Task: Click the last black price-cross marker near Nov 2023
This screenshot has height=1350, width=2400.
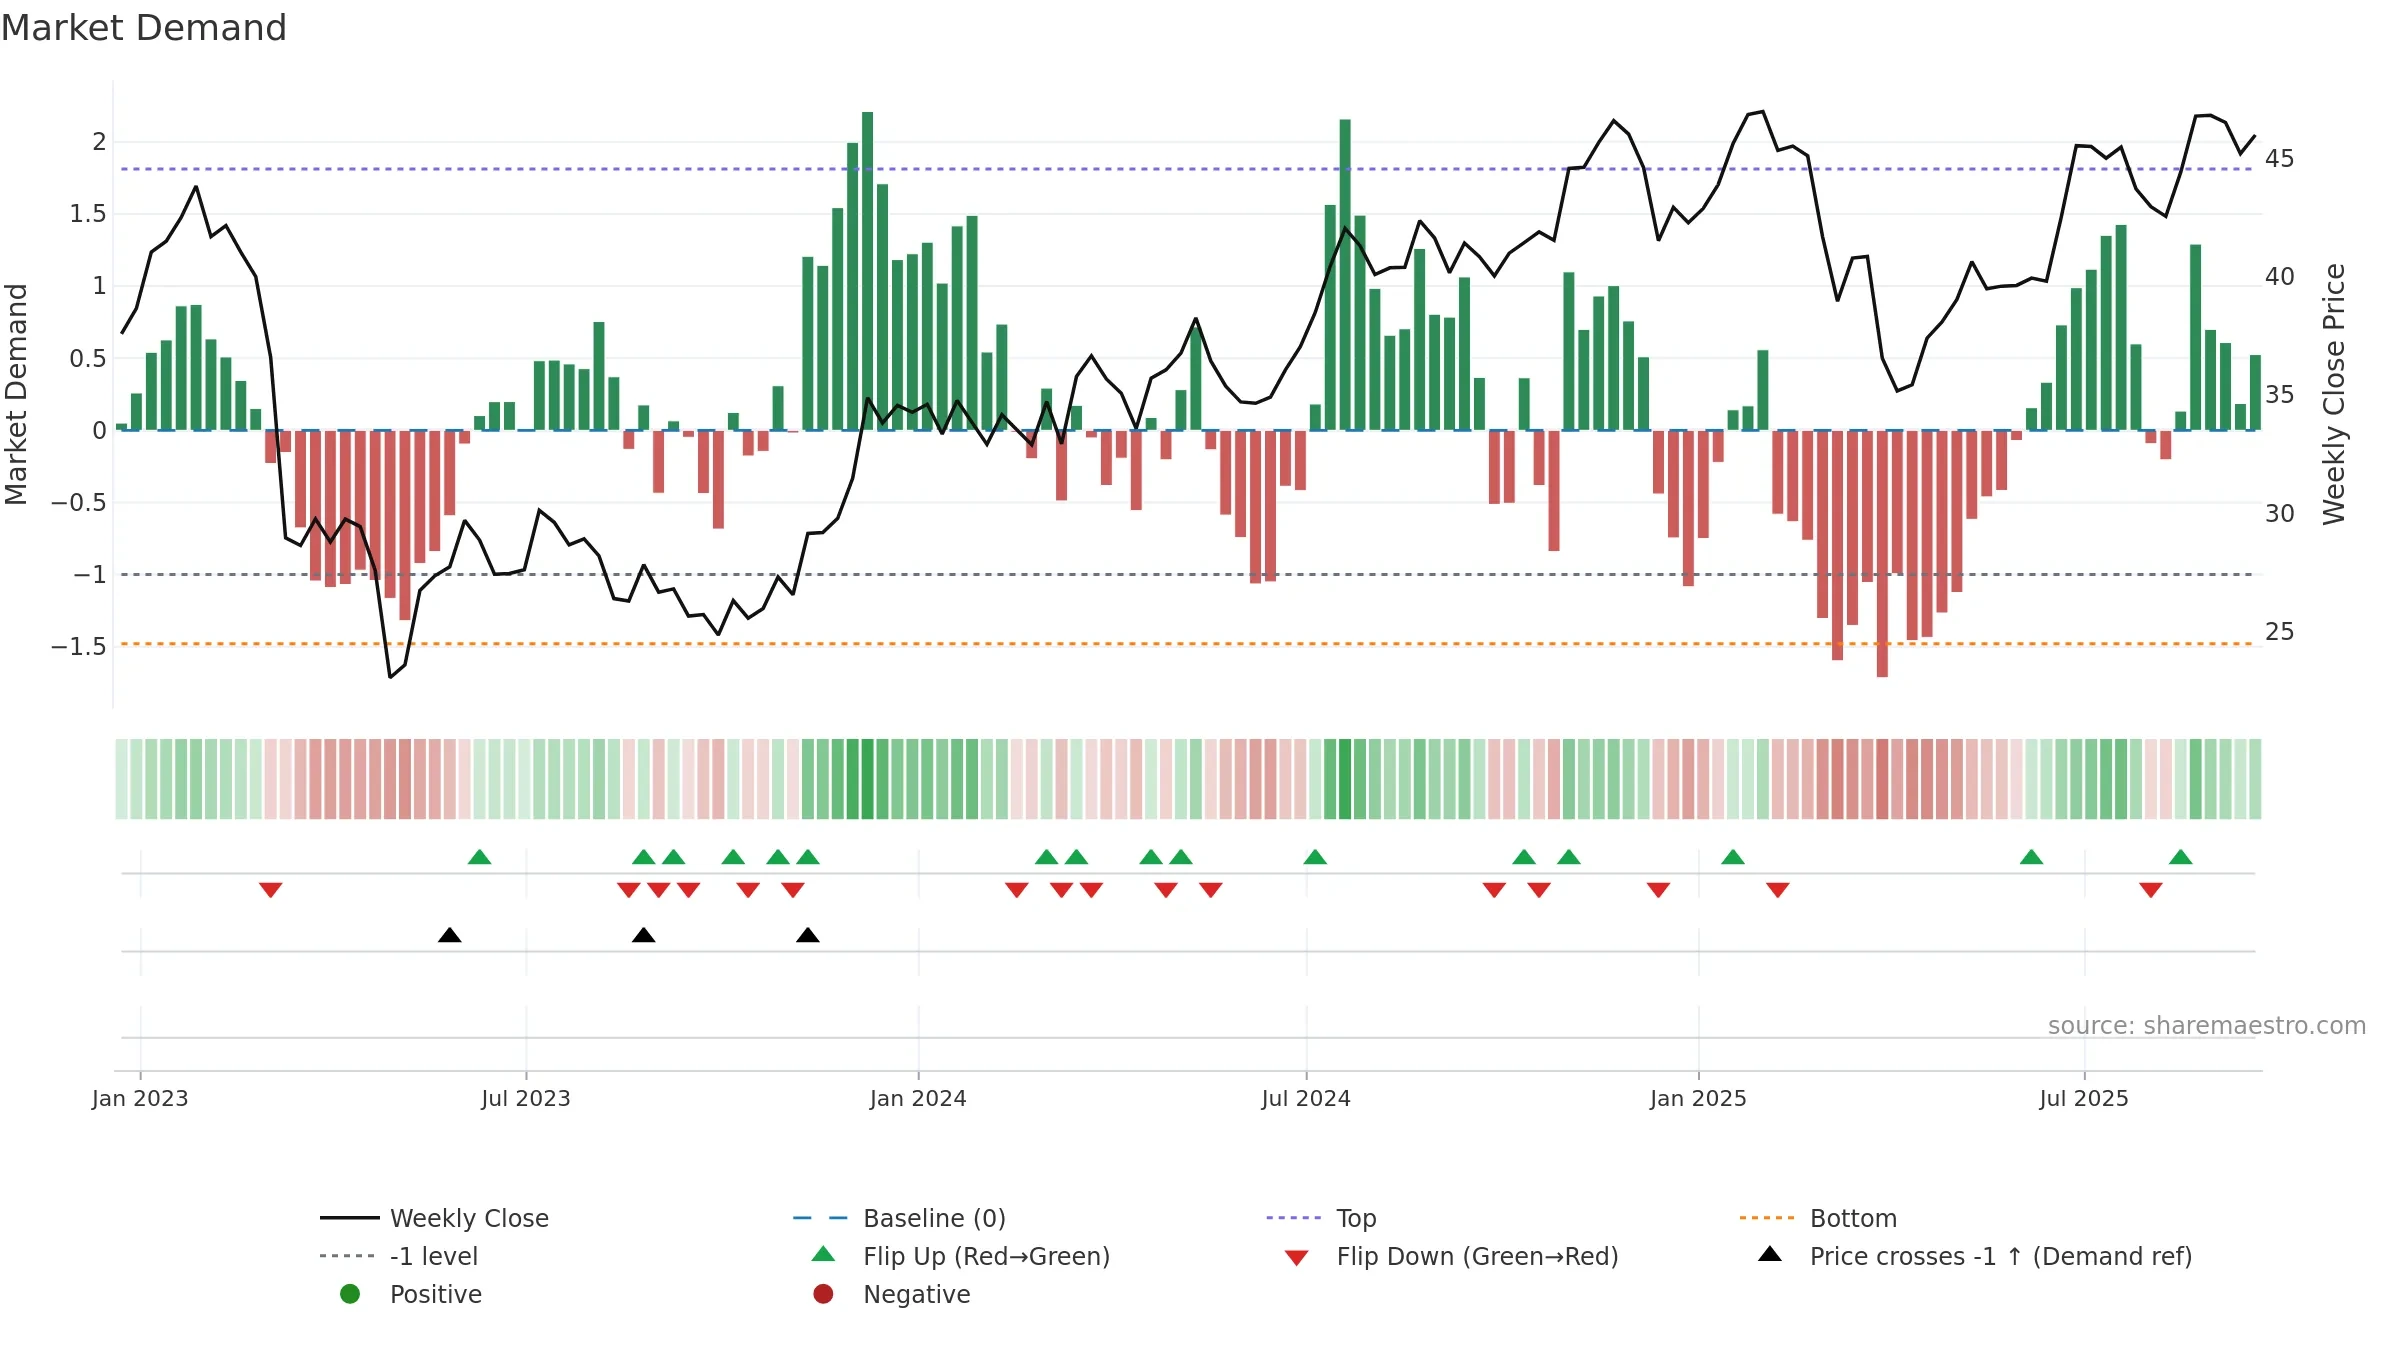Action: coord(808,935)
